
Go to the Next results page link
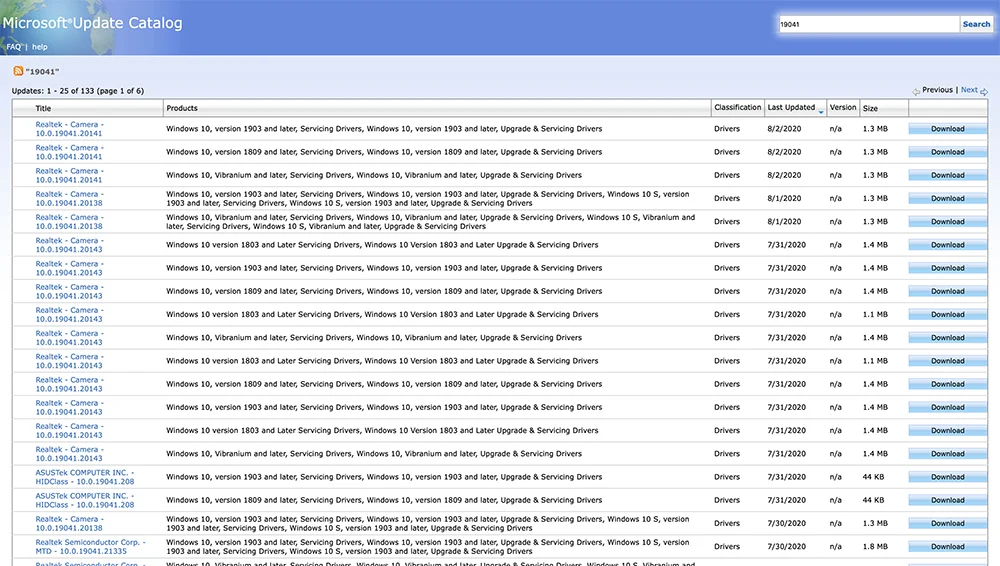click(969, 90)
